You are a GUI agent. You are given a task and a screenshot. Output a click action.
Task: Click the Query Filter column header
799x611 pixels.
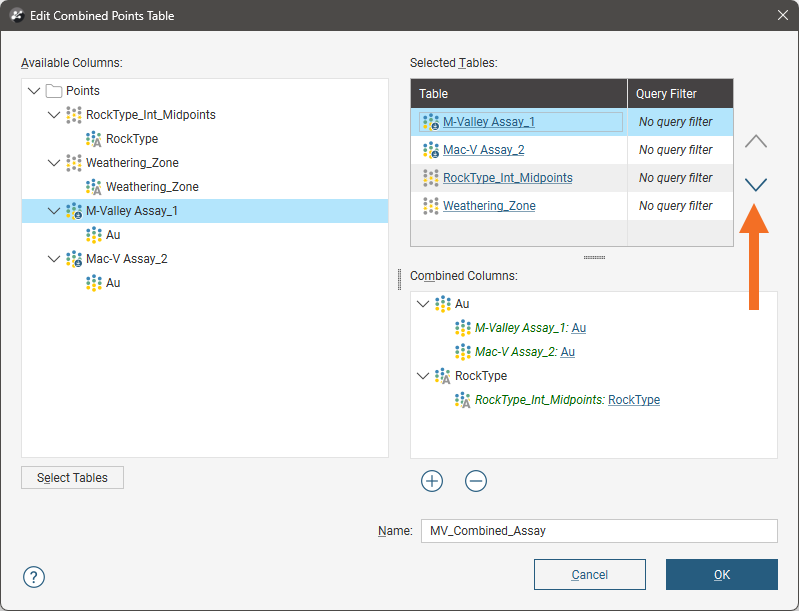click(x=667, y=94)
